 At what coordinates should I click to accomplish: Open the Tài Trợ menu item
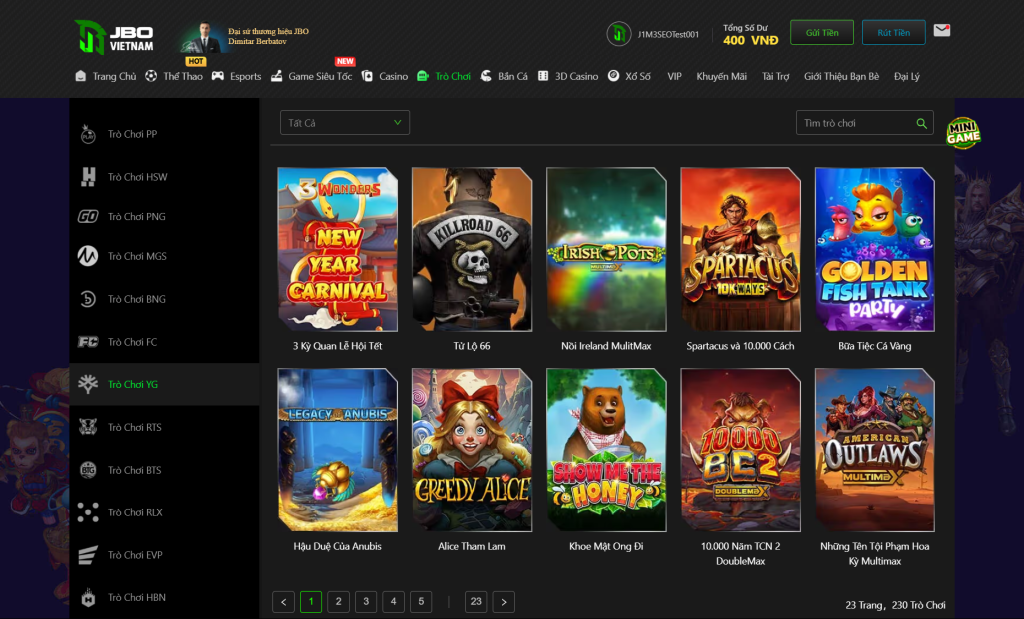775,76
